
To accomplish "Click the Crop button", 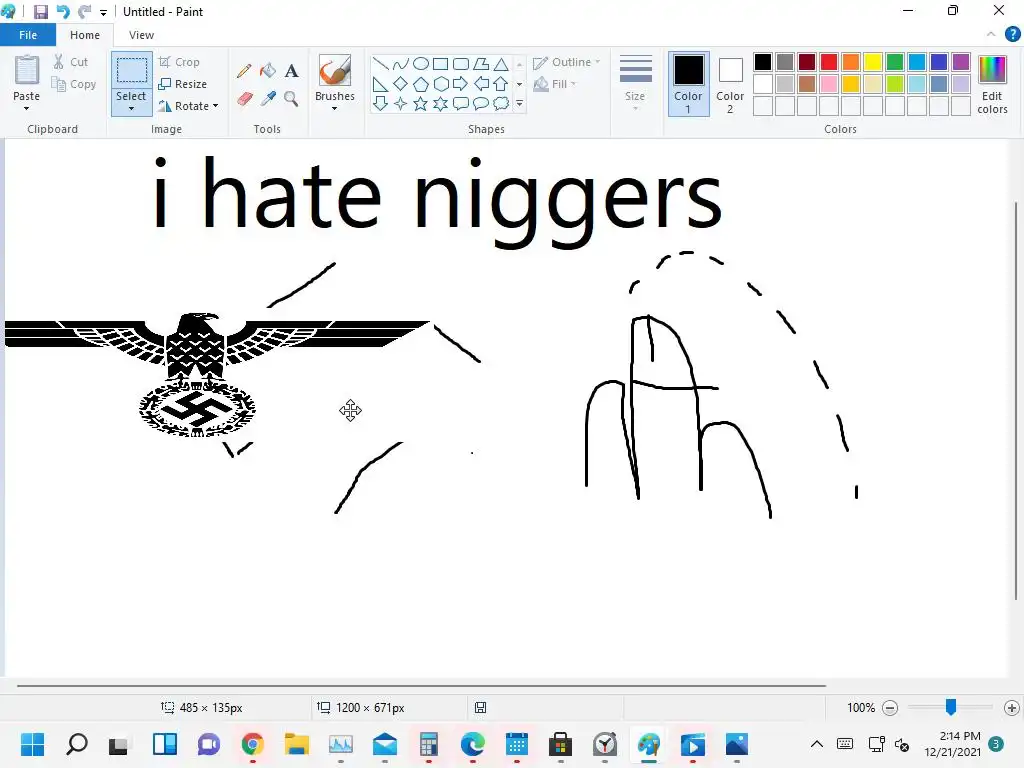I will (179, 62).
